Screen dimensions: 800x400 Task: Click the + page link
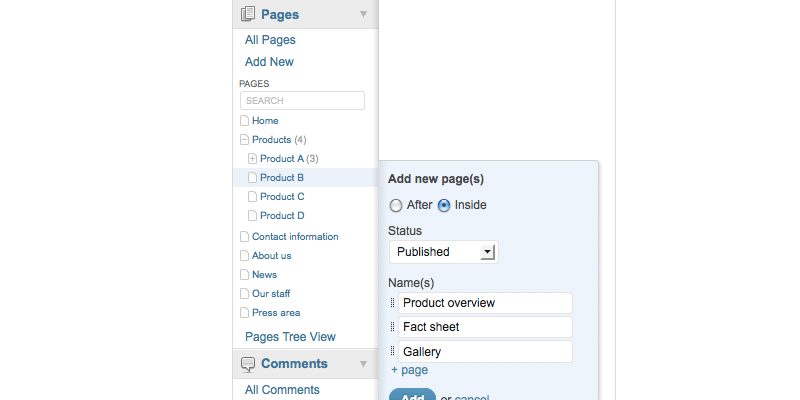409,370
